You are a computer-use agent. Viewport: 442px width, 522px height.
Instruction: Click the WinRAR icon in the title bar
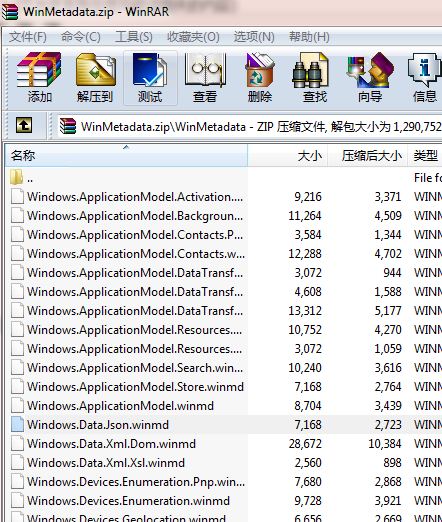click(10, 12)
